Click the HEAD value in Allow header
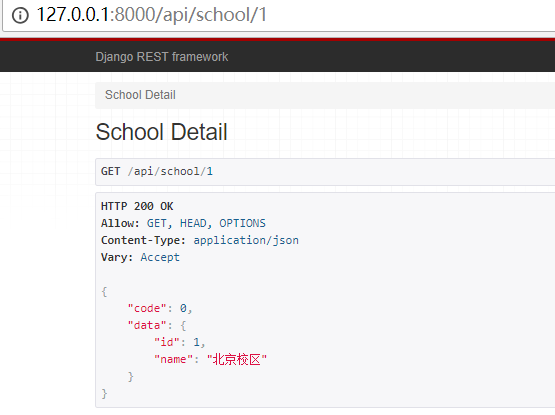 point(193,223)
